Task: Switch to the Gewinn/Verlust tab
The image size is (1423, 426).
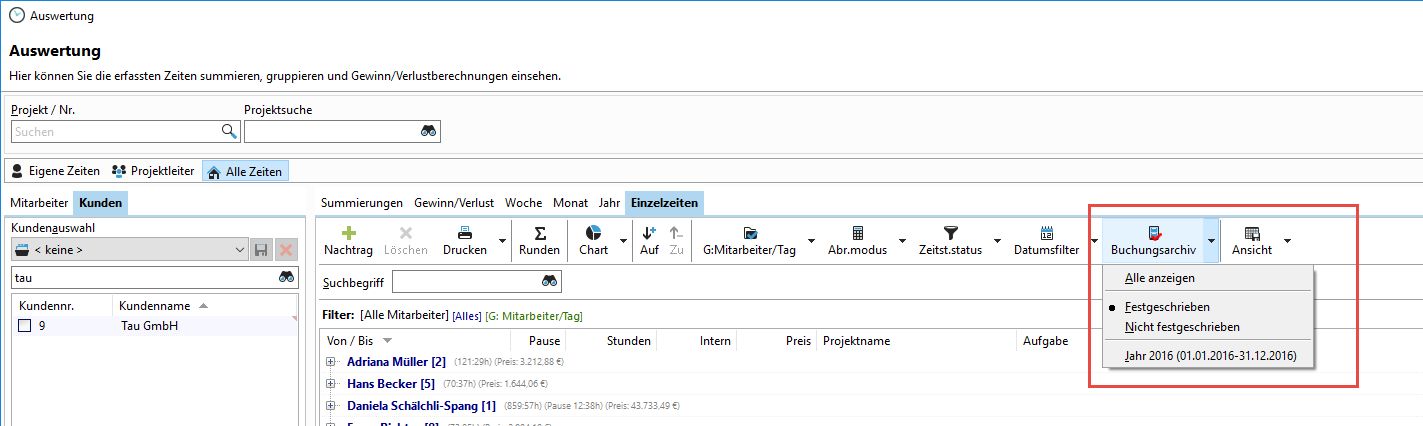Action: point(454,203)
